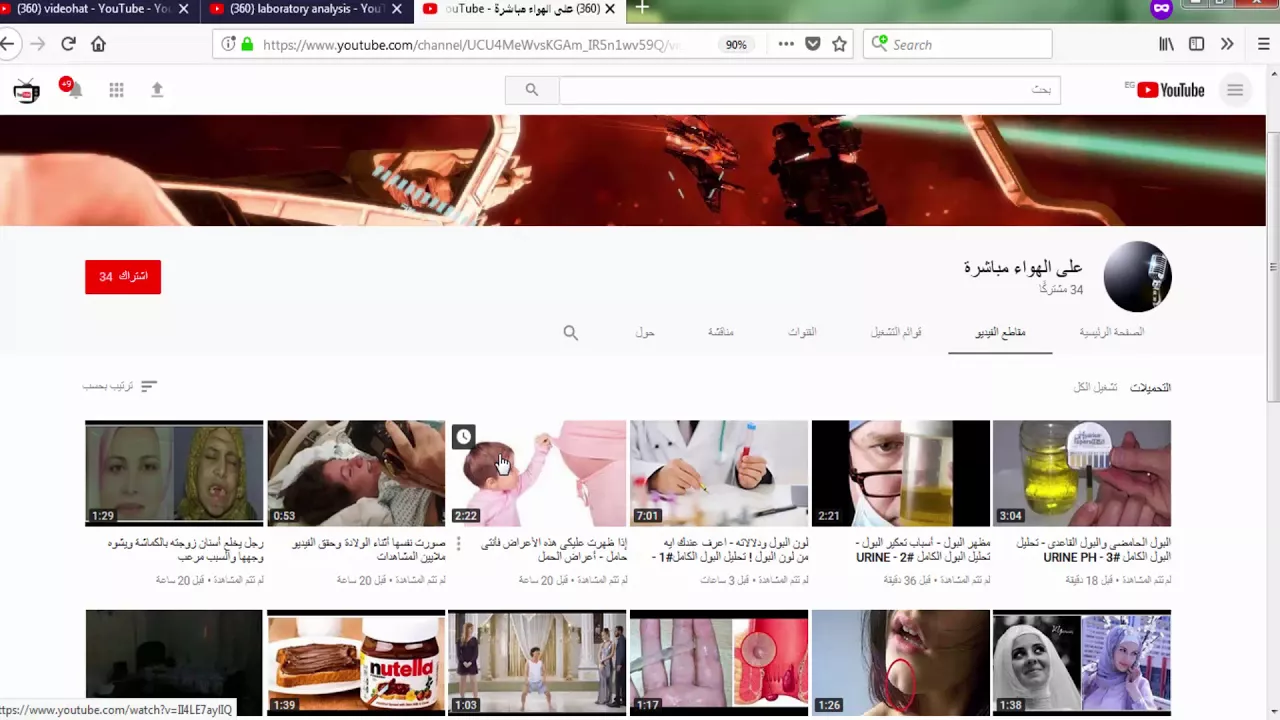Click the 90% zoom level indicator
The image size is (1280, 720).
point(736,45)
